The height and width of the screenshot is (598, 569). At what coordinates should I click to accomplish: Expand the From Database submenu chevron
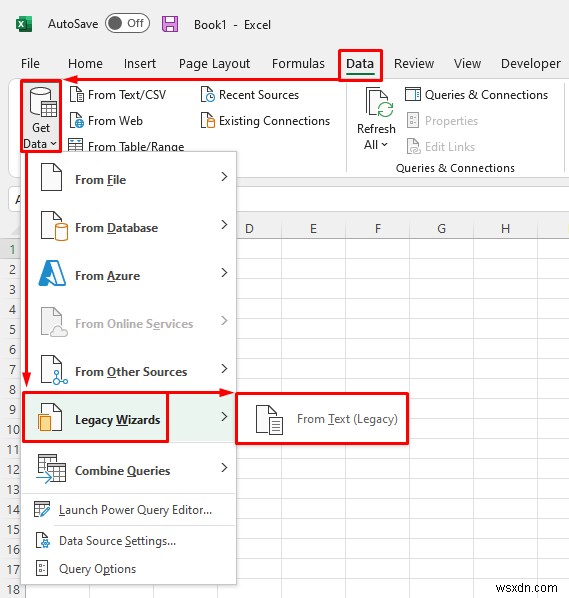point(224,225)
